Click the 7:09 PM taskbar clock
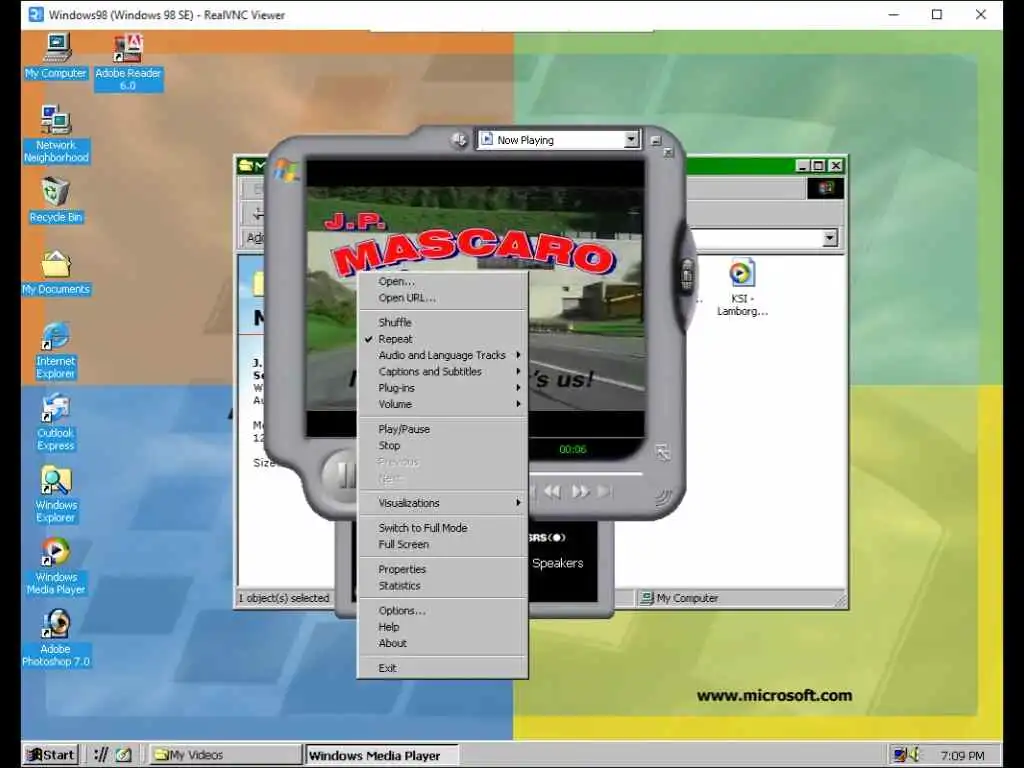 [963, 756]
